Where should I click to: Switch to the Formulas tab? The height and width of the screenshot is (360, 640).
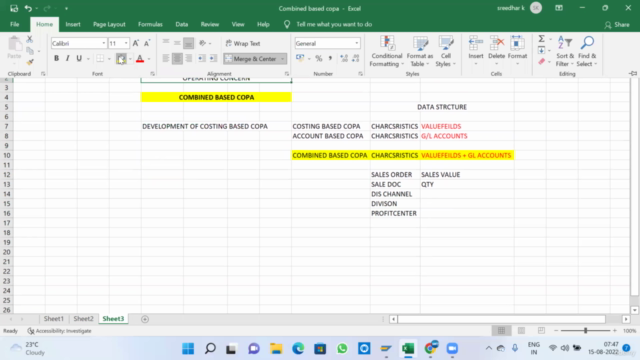click(150, 24)
